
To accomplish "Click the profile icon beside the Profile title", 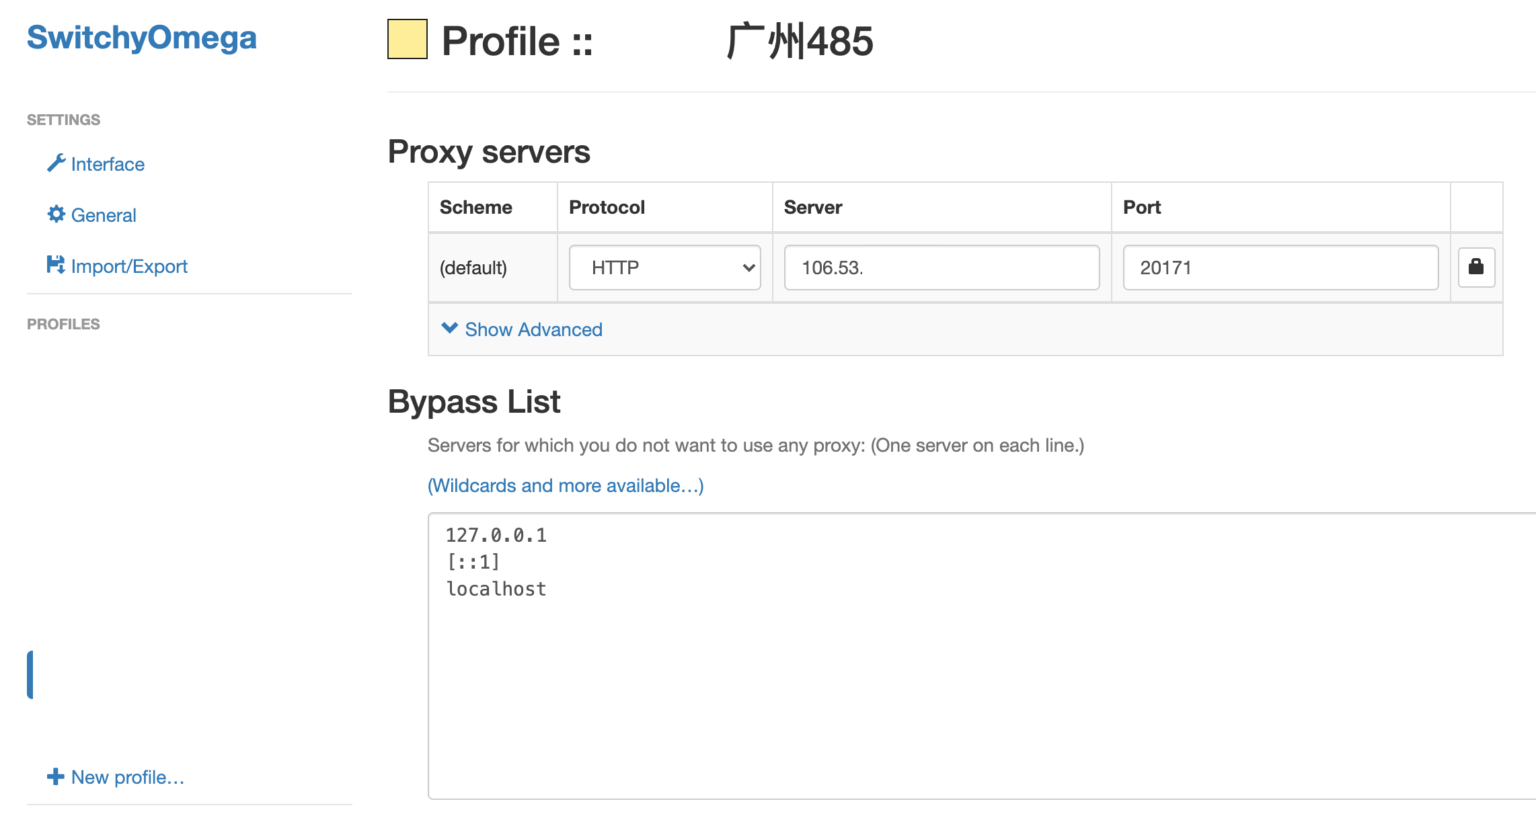I will (x=406, y=41).
